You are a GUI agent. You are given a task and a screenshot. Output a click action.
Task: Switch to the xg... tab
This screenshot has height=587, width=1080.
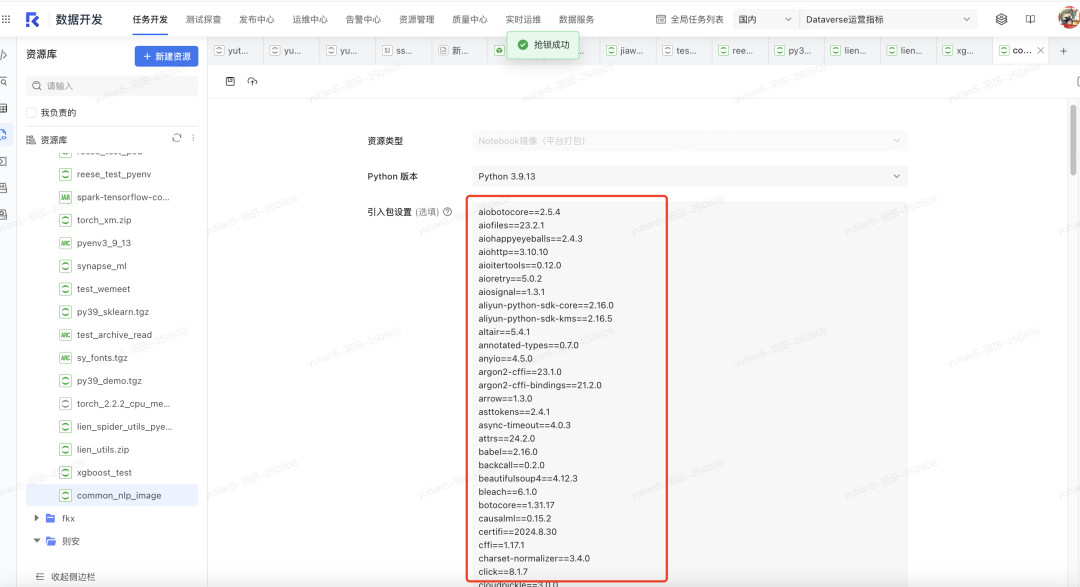963,51
